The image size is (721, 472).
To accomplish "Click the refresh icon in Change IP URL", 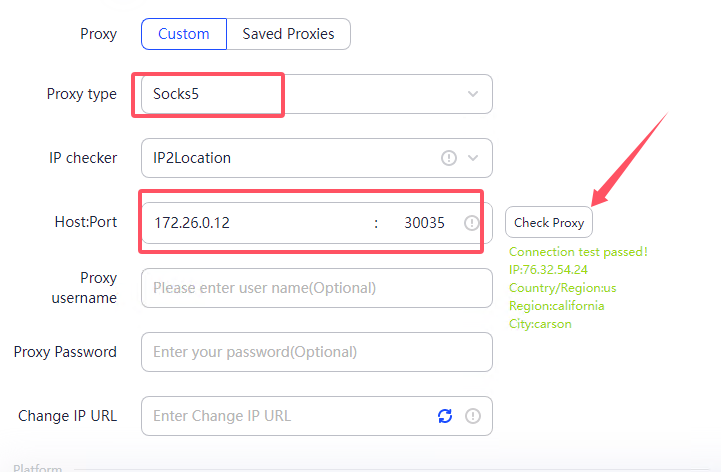I will [x=445, y=416].
